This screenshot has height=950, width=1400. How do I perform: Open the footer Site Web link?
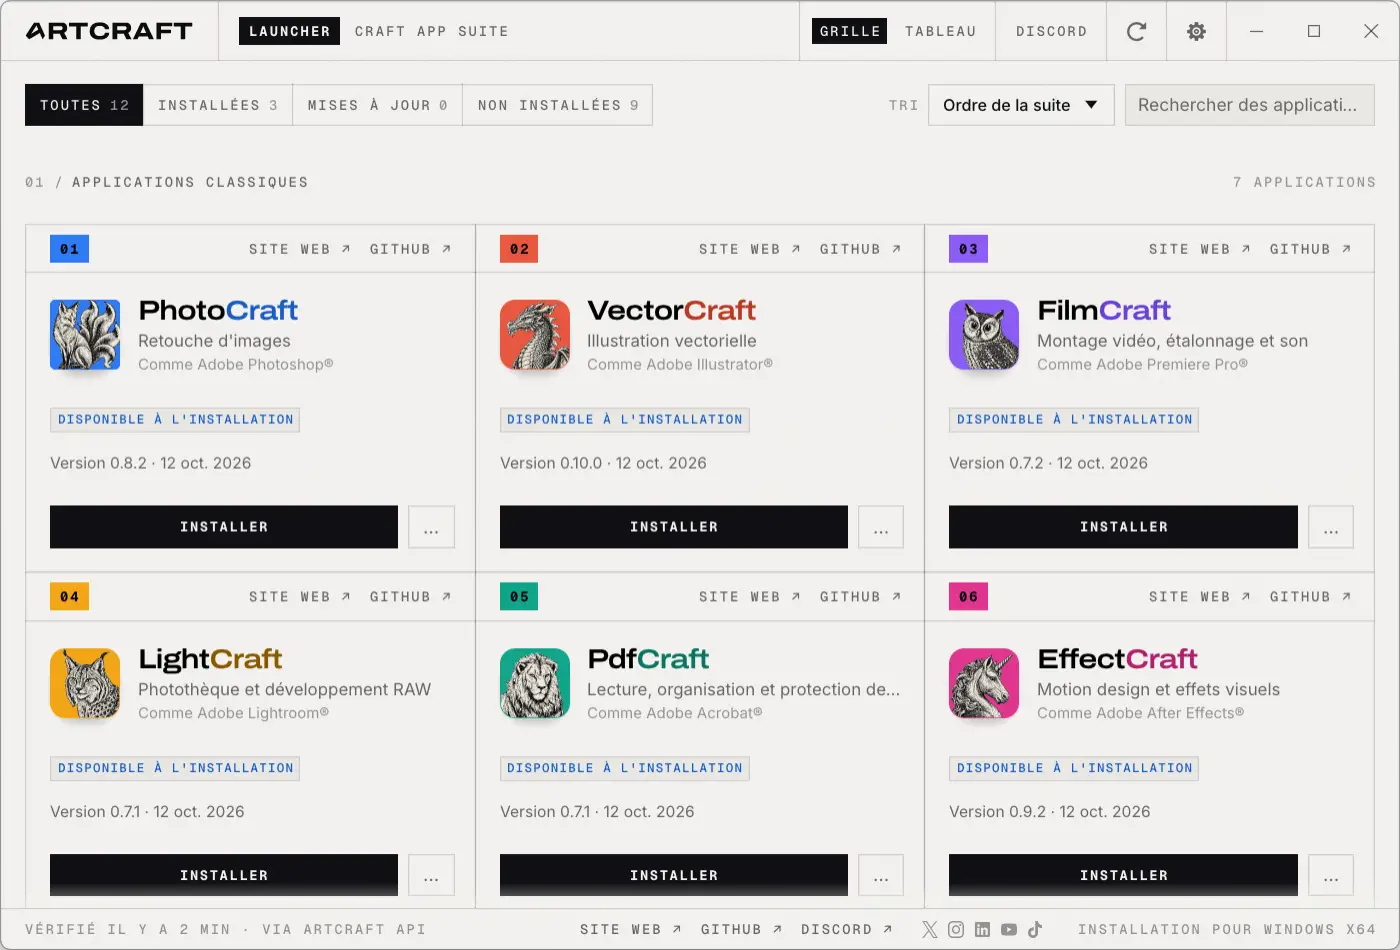coord(631,929)
